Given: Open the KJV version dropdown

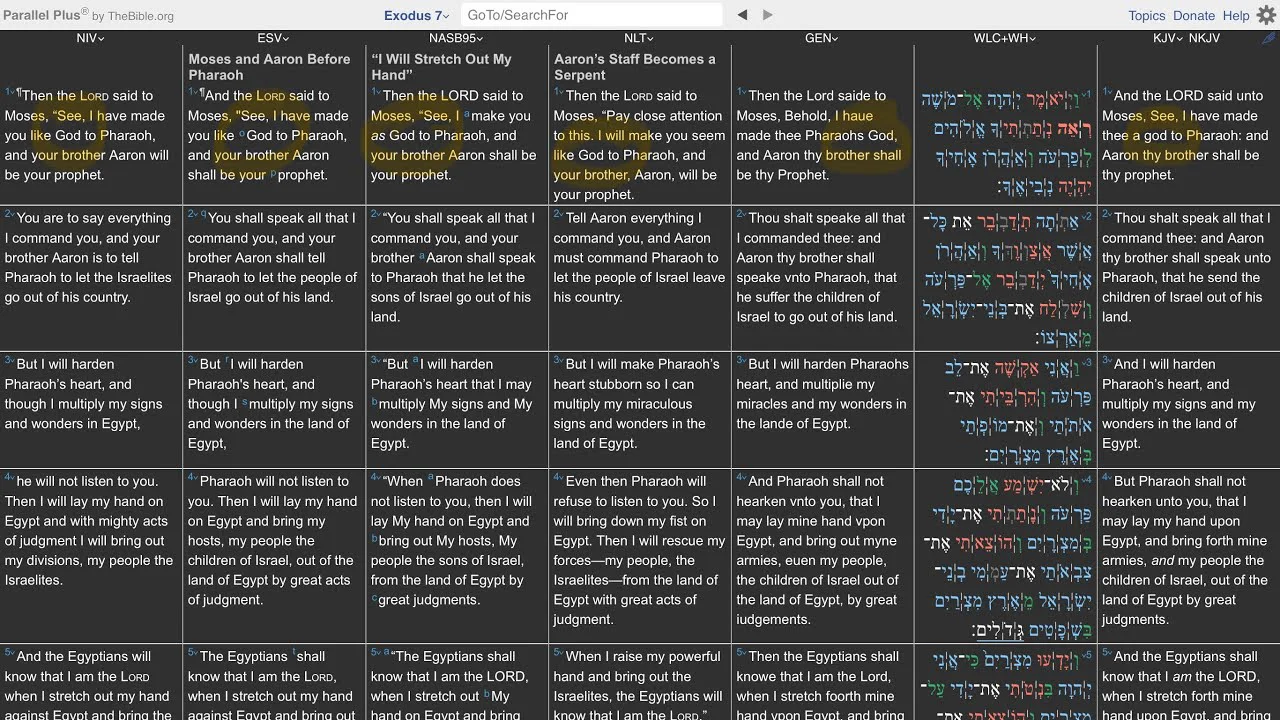Looking at the screenshot, I should click(1168, 38).
